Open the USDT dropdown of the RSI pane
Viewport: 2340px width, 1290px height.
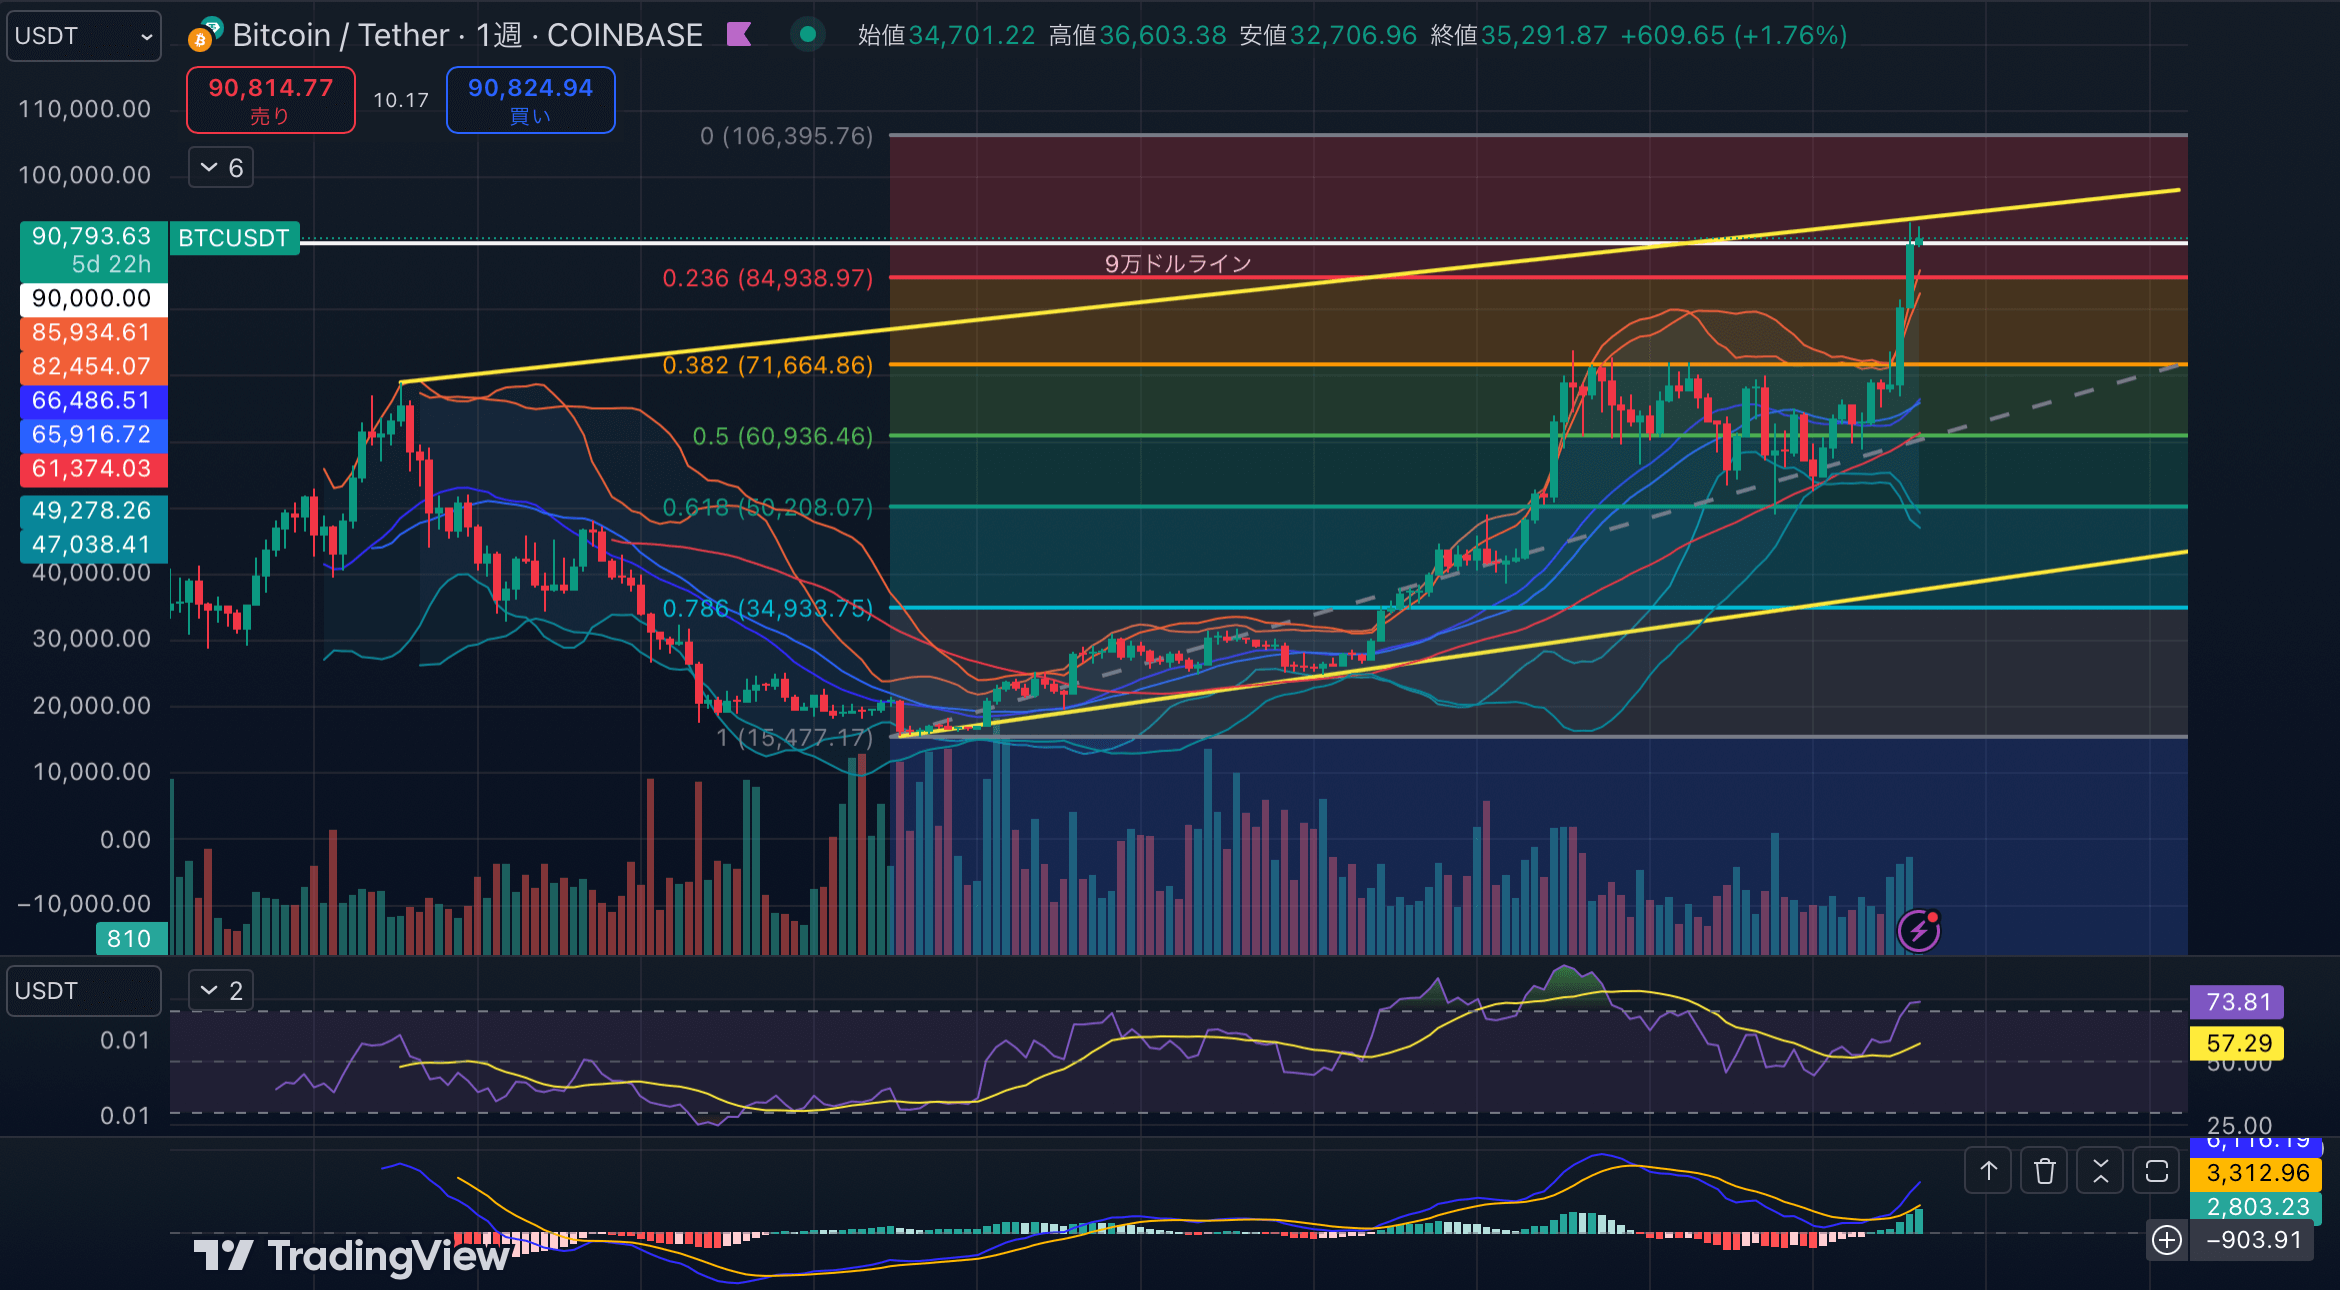(84, 991)
